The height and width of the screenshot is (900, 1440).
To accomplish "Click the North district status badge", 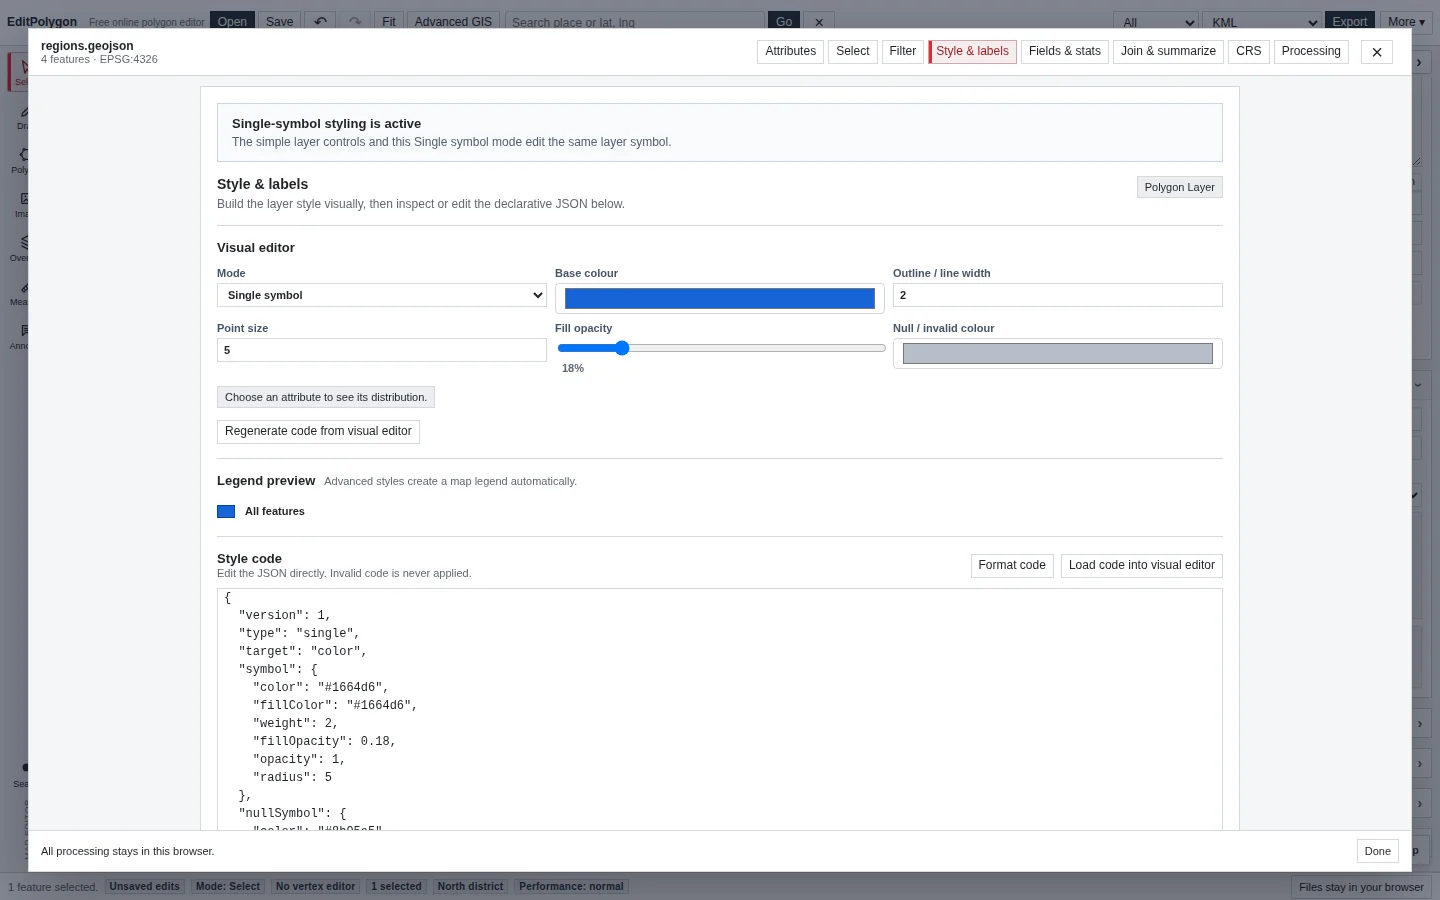I will click(x=471, y=887).
